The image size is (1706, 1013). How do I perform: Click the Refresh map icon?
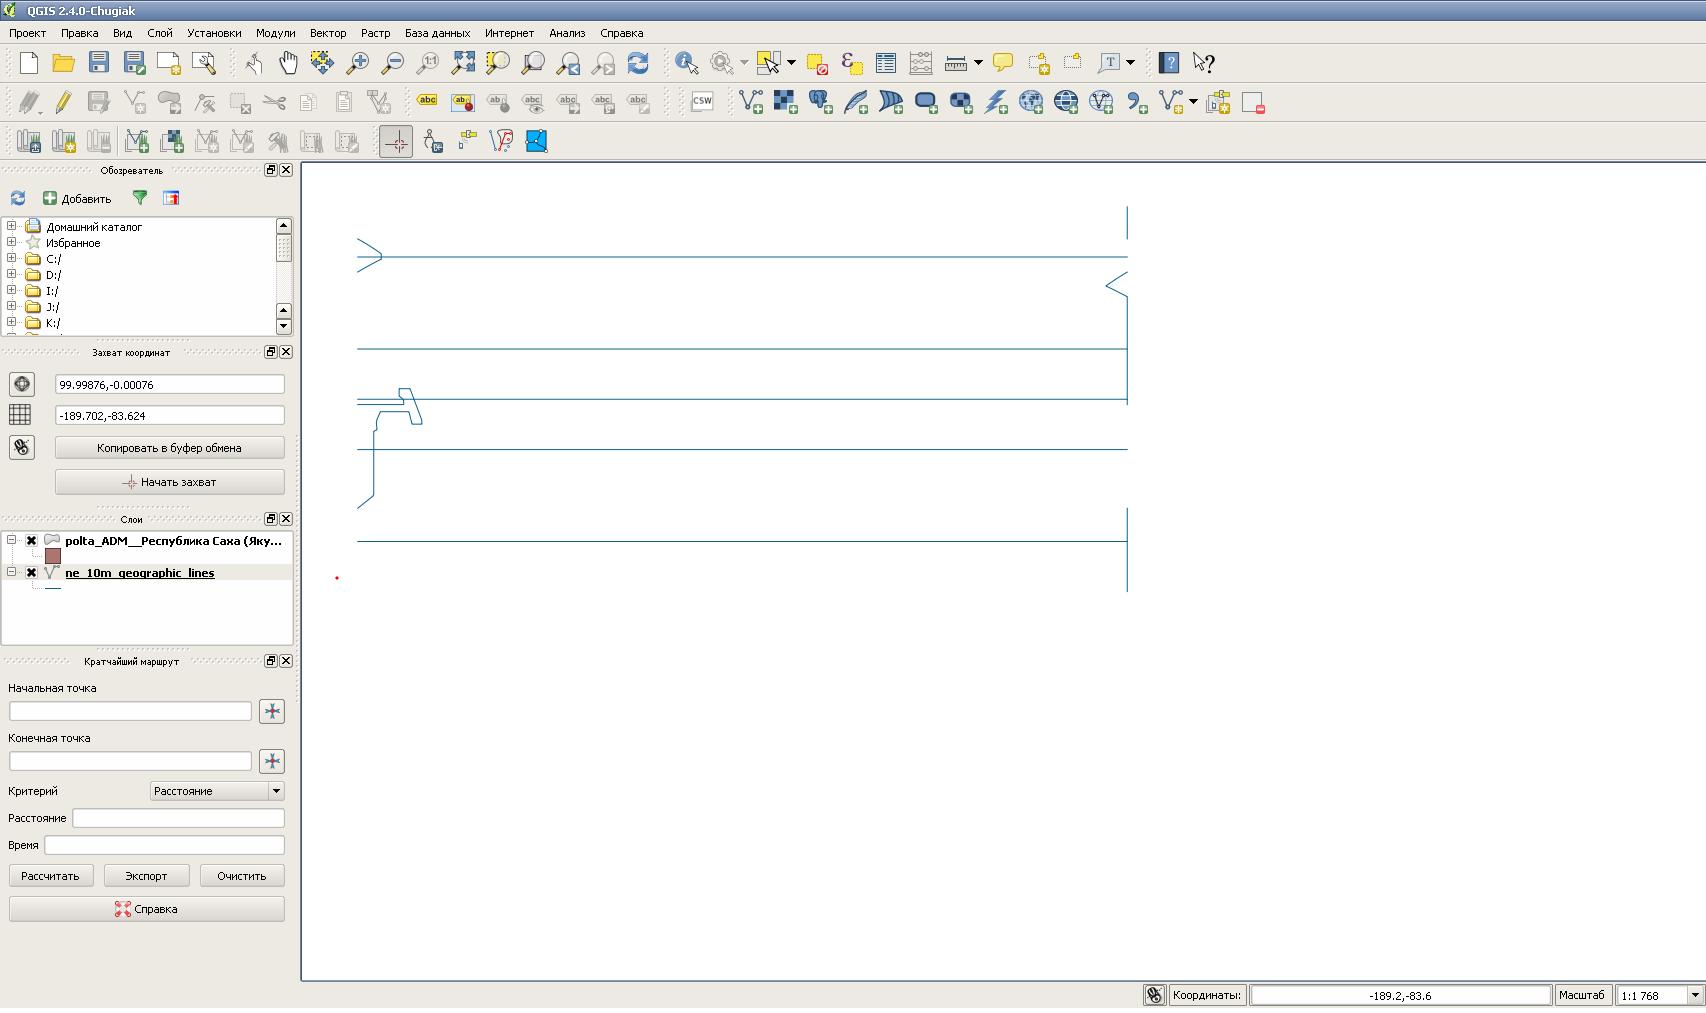click(638, 63)
